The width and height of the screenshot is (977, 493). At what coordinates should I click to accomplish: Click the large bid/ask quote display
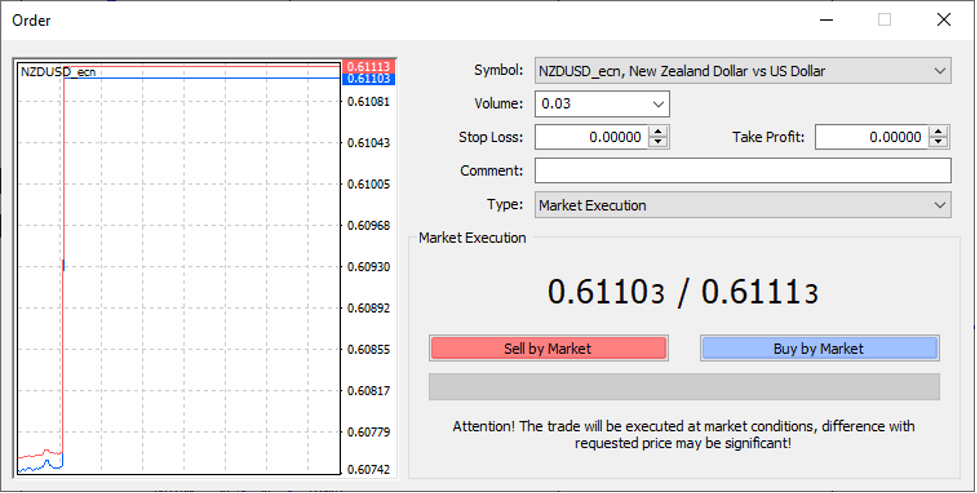[683, 293]
